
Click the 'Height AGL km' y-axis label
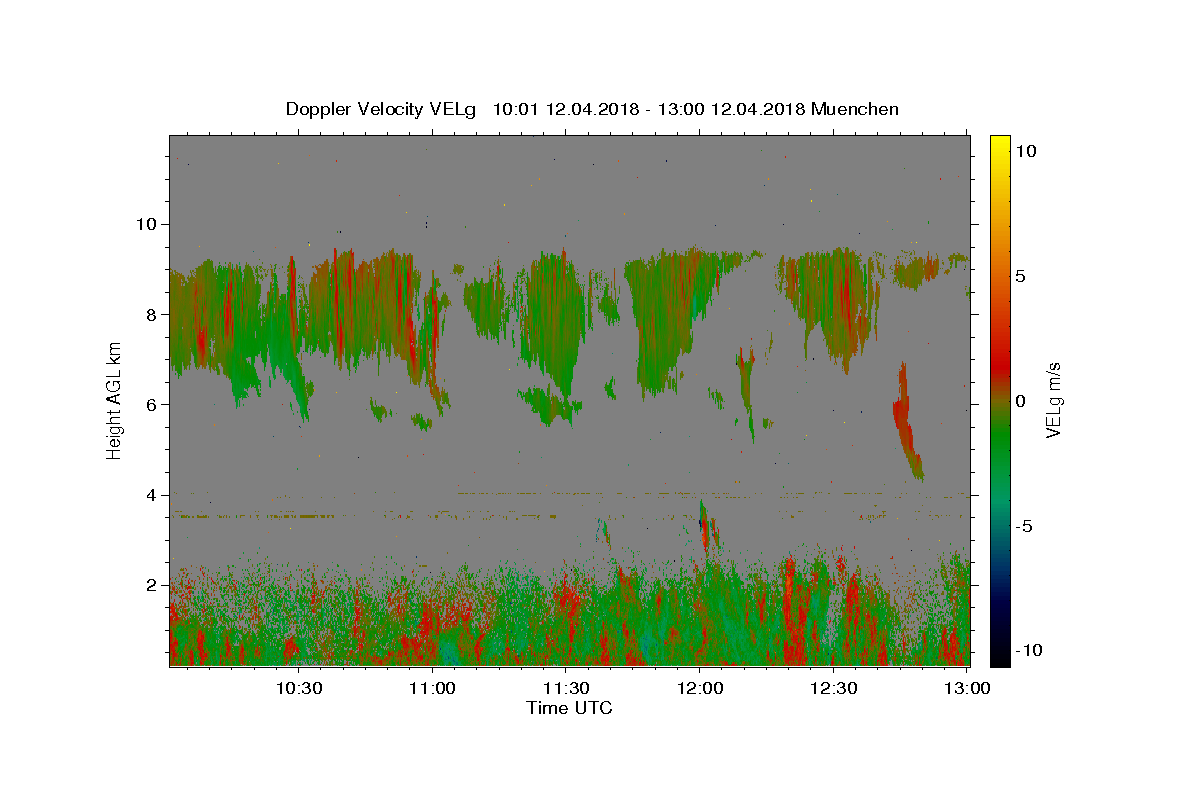click(115, 399)
